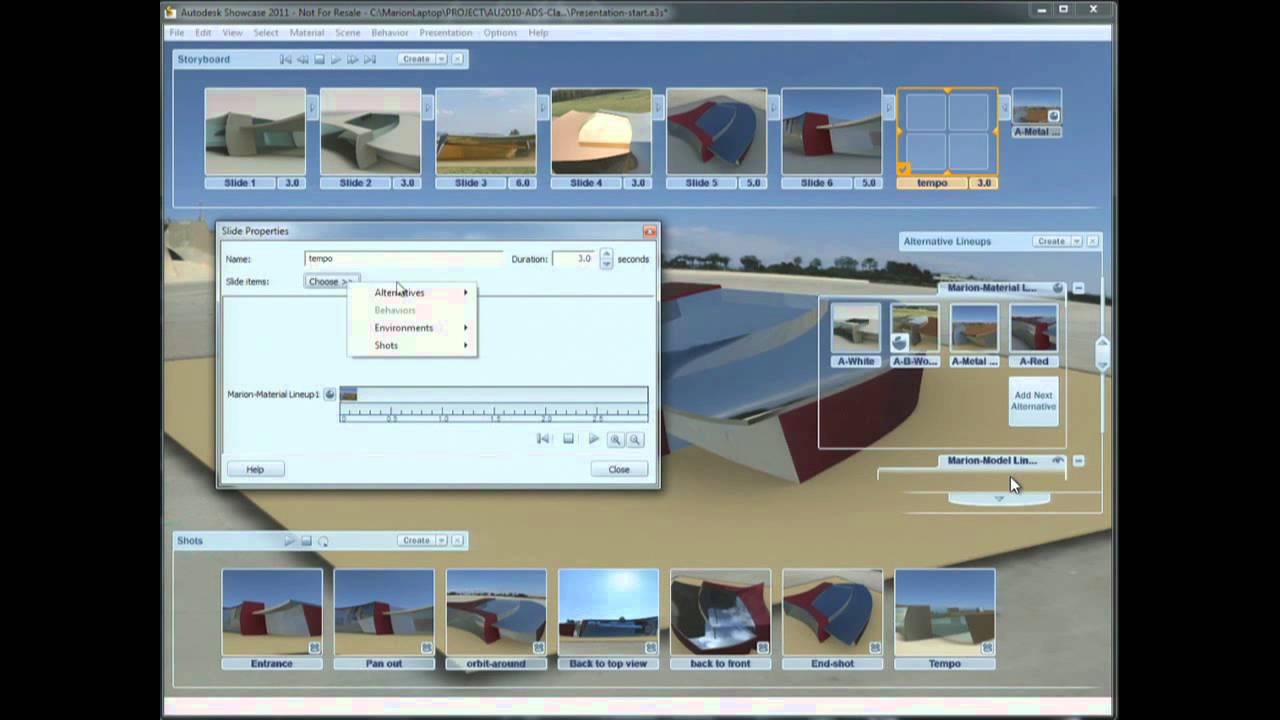Image resolution: width=1280 pixels, height=720 pixels.
Task: Expand the Environments submenu
Action: [x=412, y=328]
